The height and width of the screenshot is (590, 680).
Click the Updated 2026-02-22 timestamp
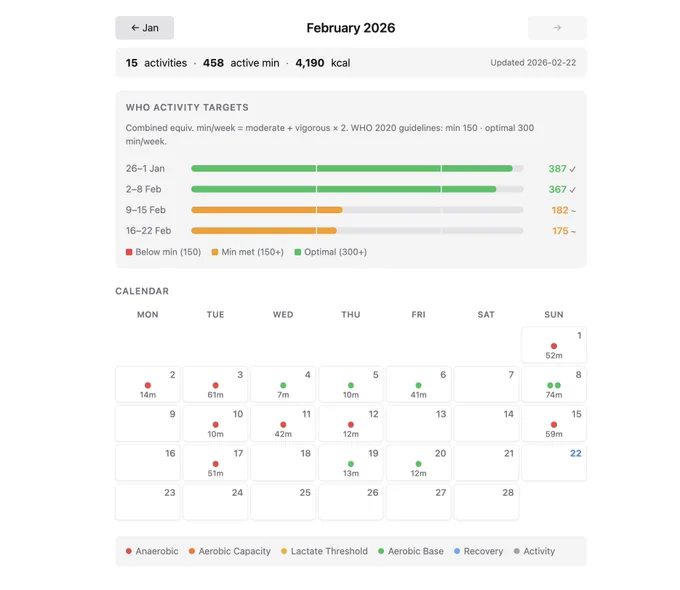533,62
